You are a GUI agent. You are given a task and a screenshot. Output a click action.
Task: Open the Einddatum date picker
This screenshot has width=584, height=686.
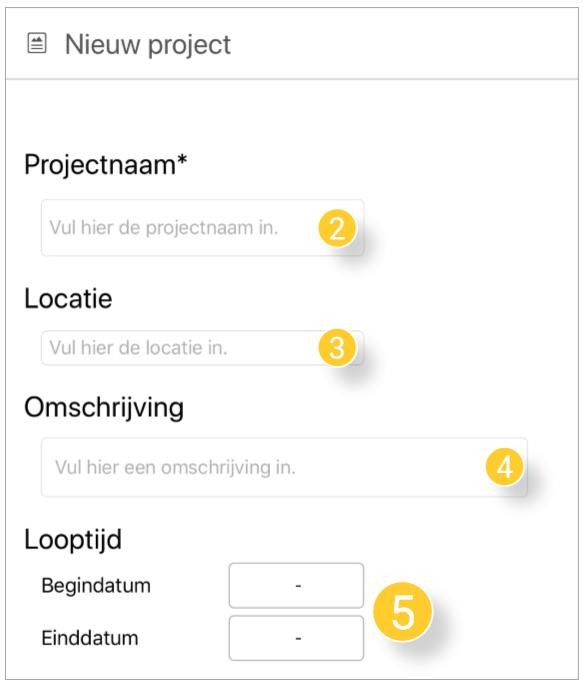click(x=296, y=638)
